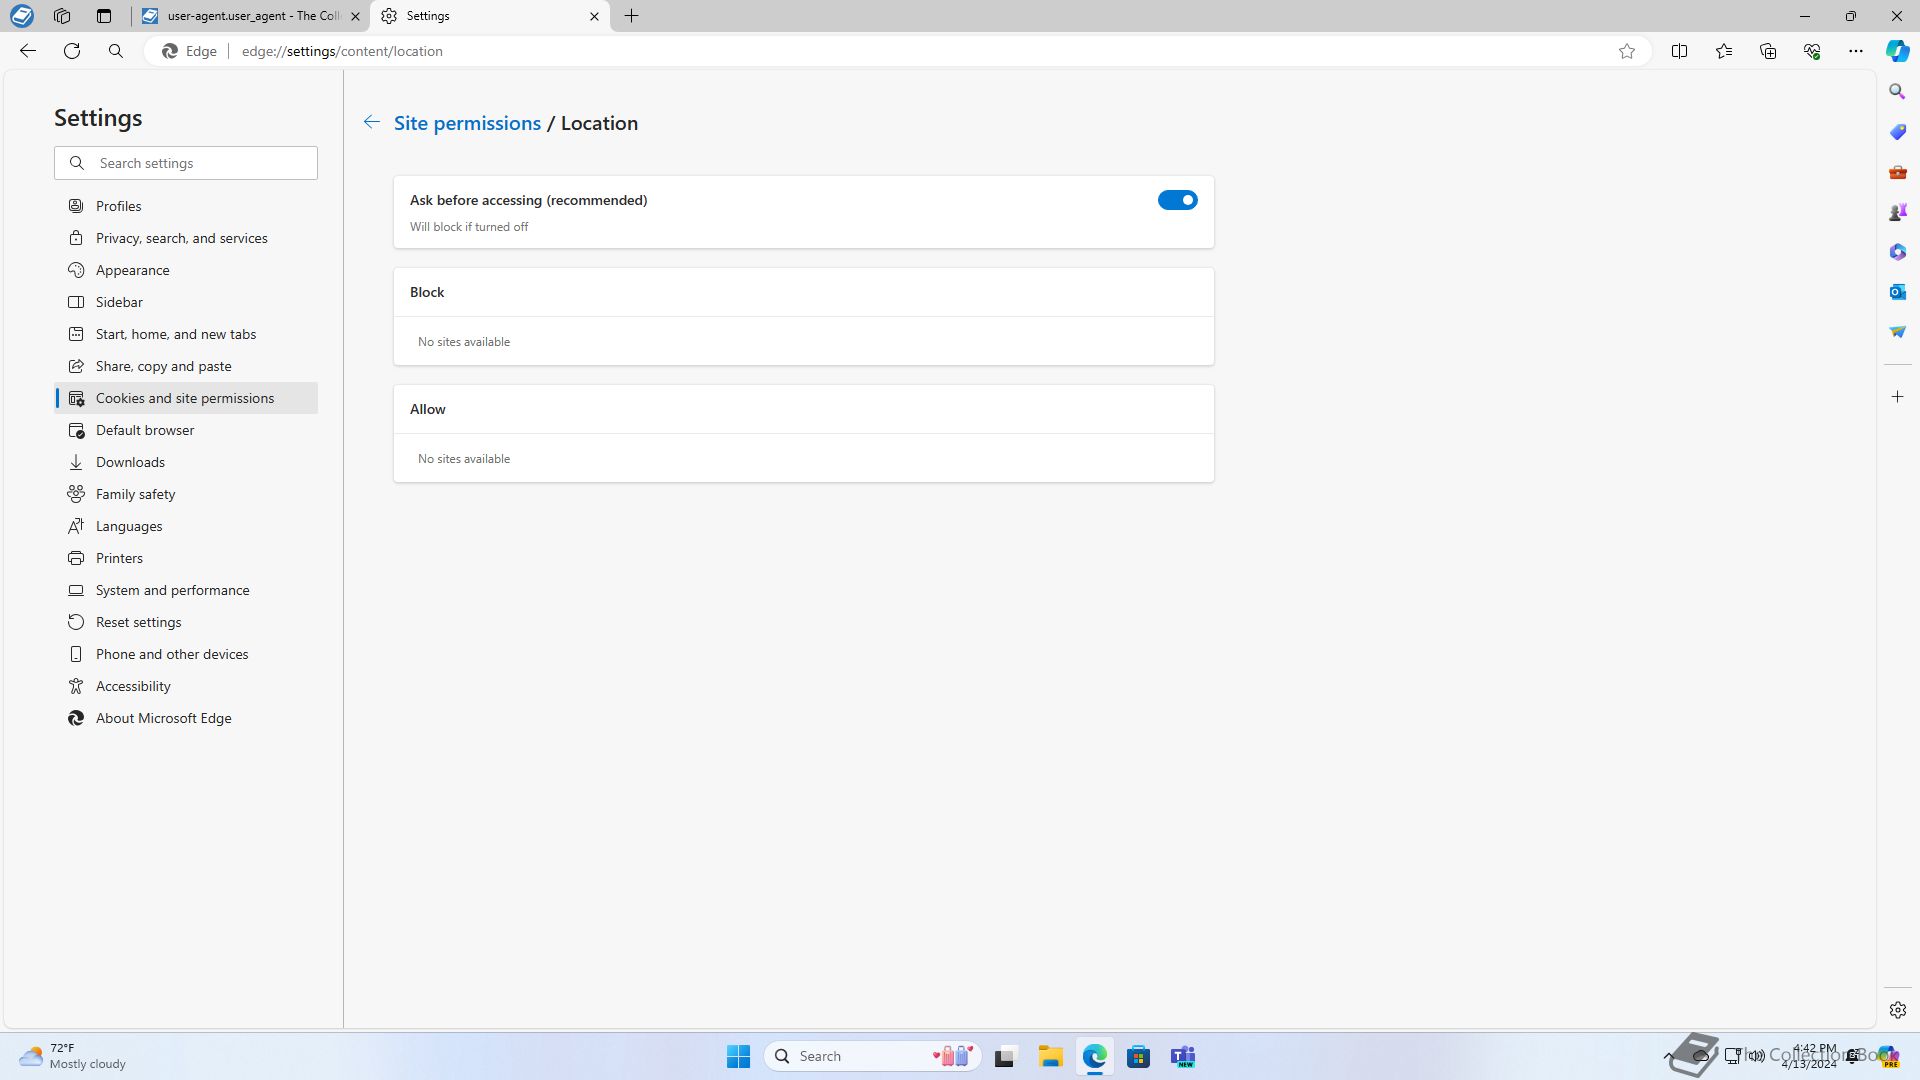Open the Favorites list icon
This screenshot has width=1920, height=1080.
click(1723, 51)
